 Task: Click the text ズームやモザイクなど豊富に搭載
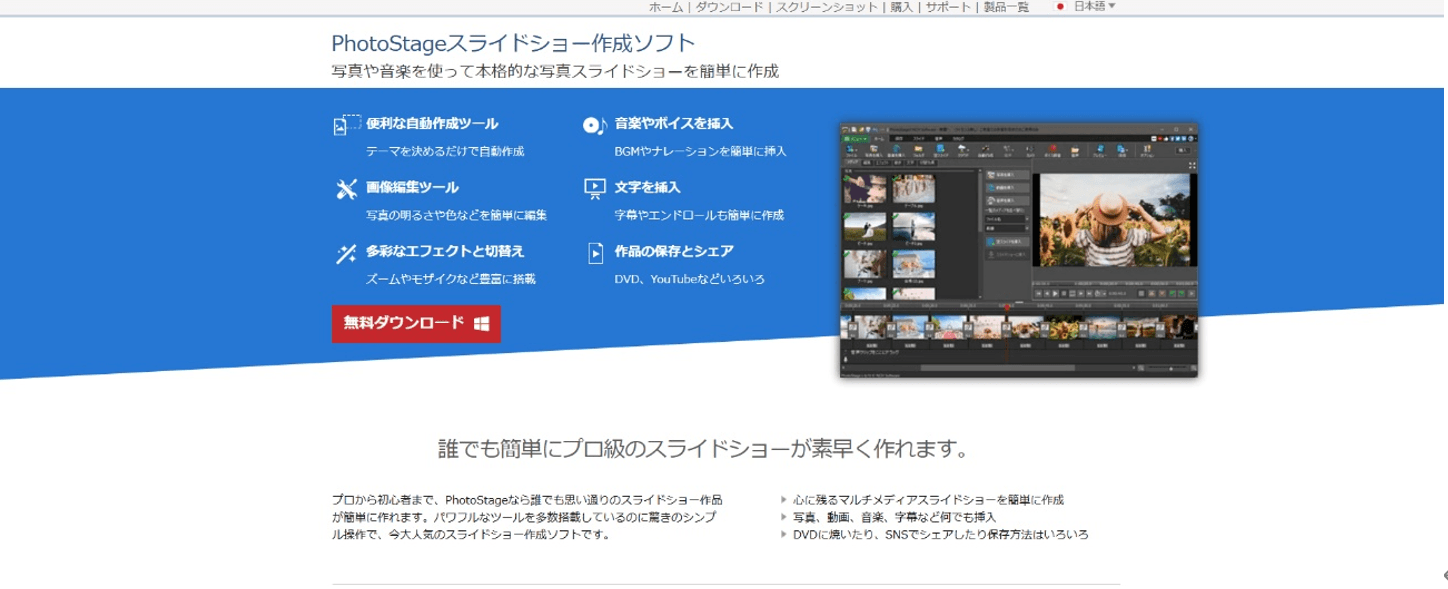(451, 279)
